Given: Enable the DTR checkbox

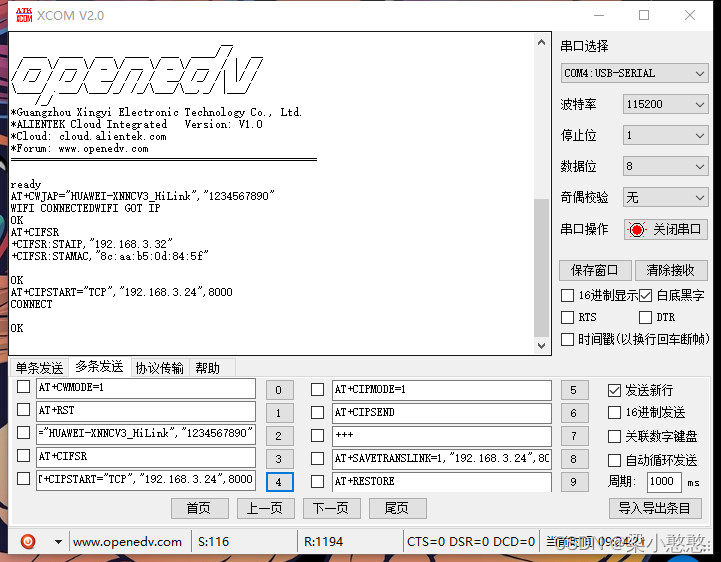Looking at the screenshot, I should coord(645,318).
